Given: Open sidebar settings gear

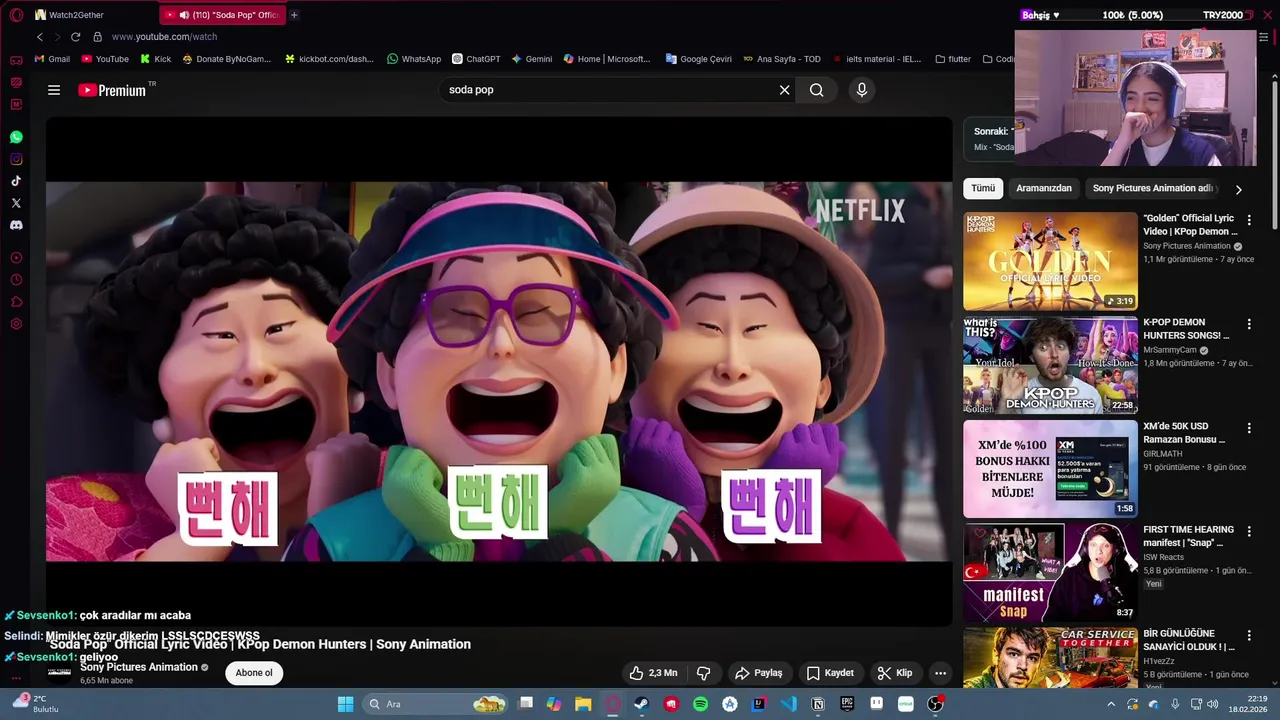Looking at the screenshot, I should click(x=16, y=324).
